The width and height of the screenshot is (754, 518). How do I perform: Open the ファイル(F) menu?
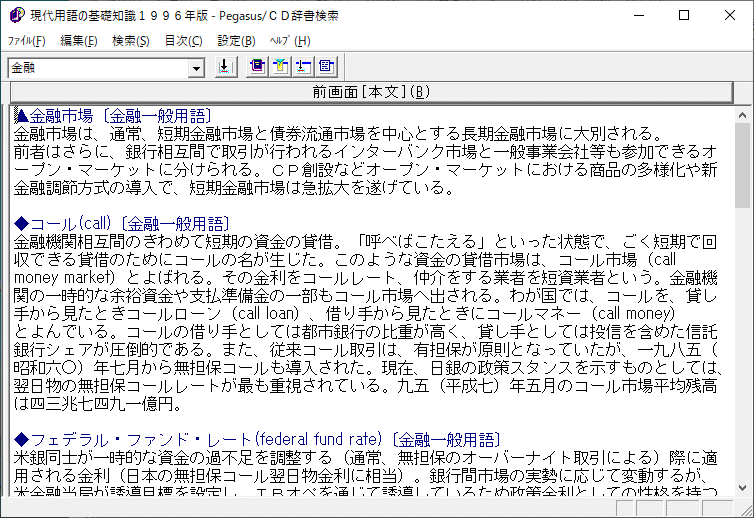point(26,41)
